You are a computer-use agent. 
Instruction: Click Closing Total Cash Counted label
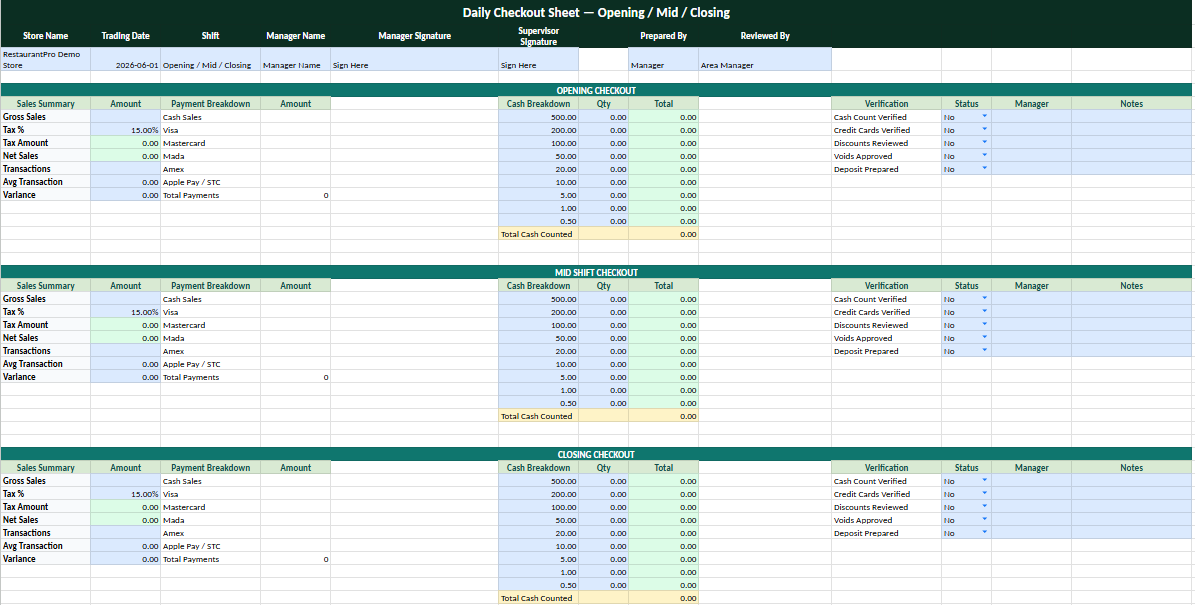point(537,598)
